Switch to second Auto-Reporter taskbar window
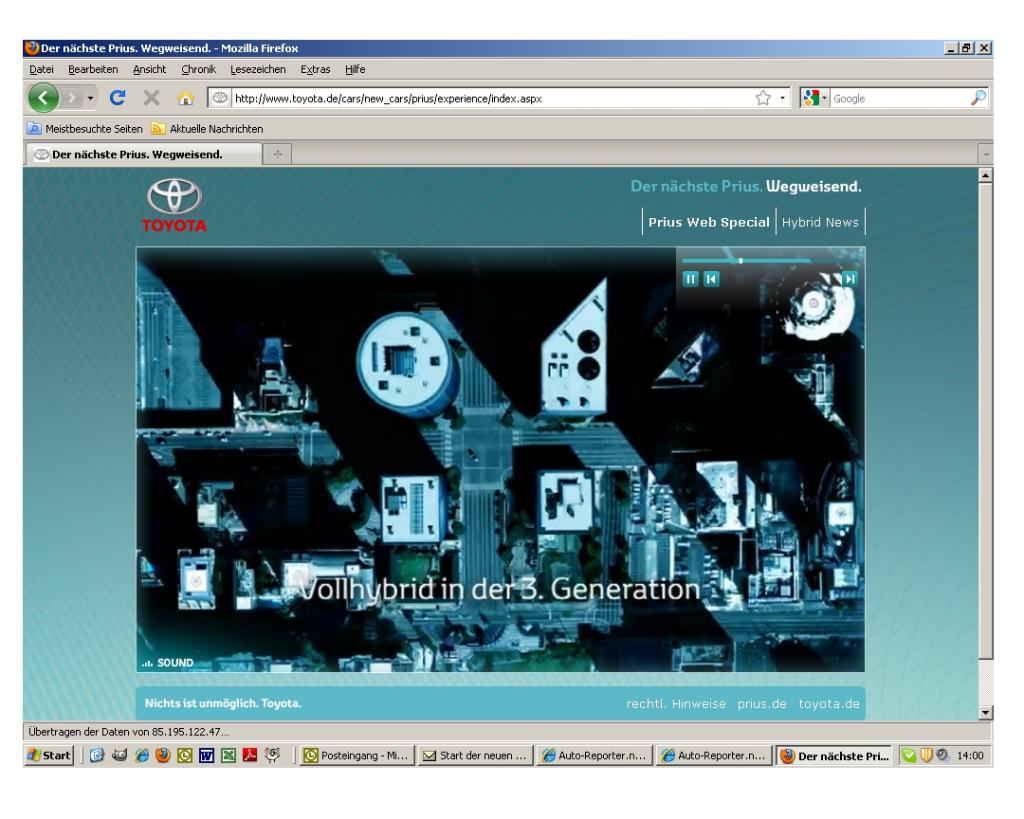 coord(714,756)
